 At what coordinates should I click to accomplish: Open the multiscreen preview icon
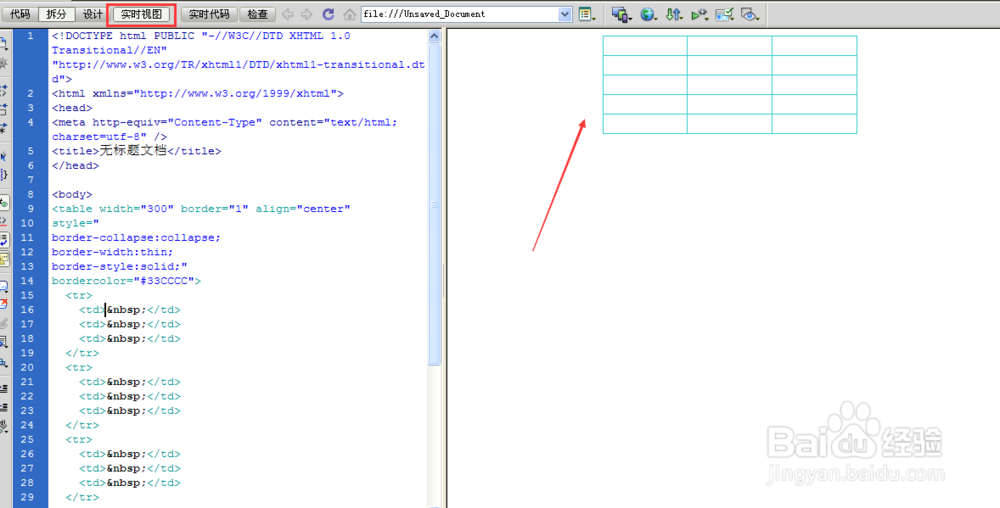click(x=621, y=14)
